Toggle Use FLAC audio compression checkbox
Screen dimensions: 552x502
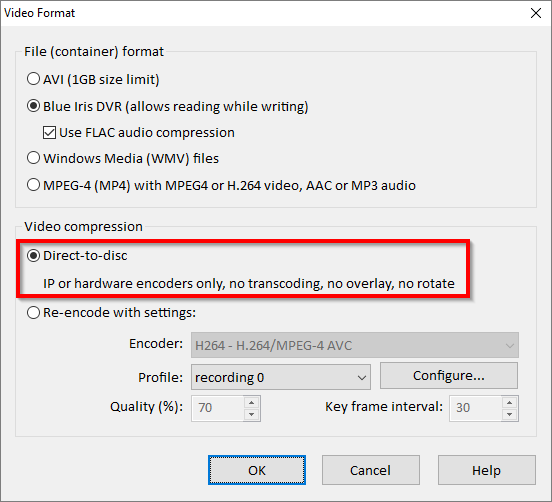click(139, 133)
